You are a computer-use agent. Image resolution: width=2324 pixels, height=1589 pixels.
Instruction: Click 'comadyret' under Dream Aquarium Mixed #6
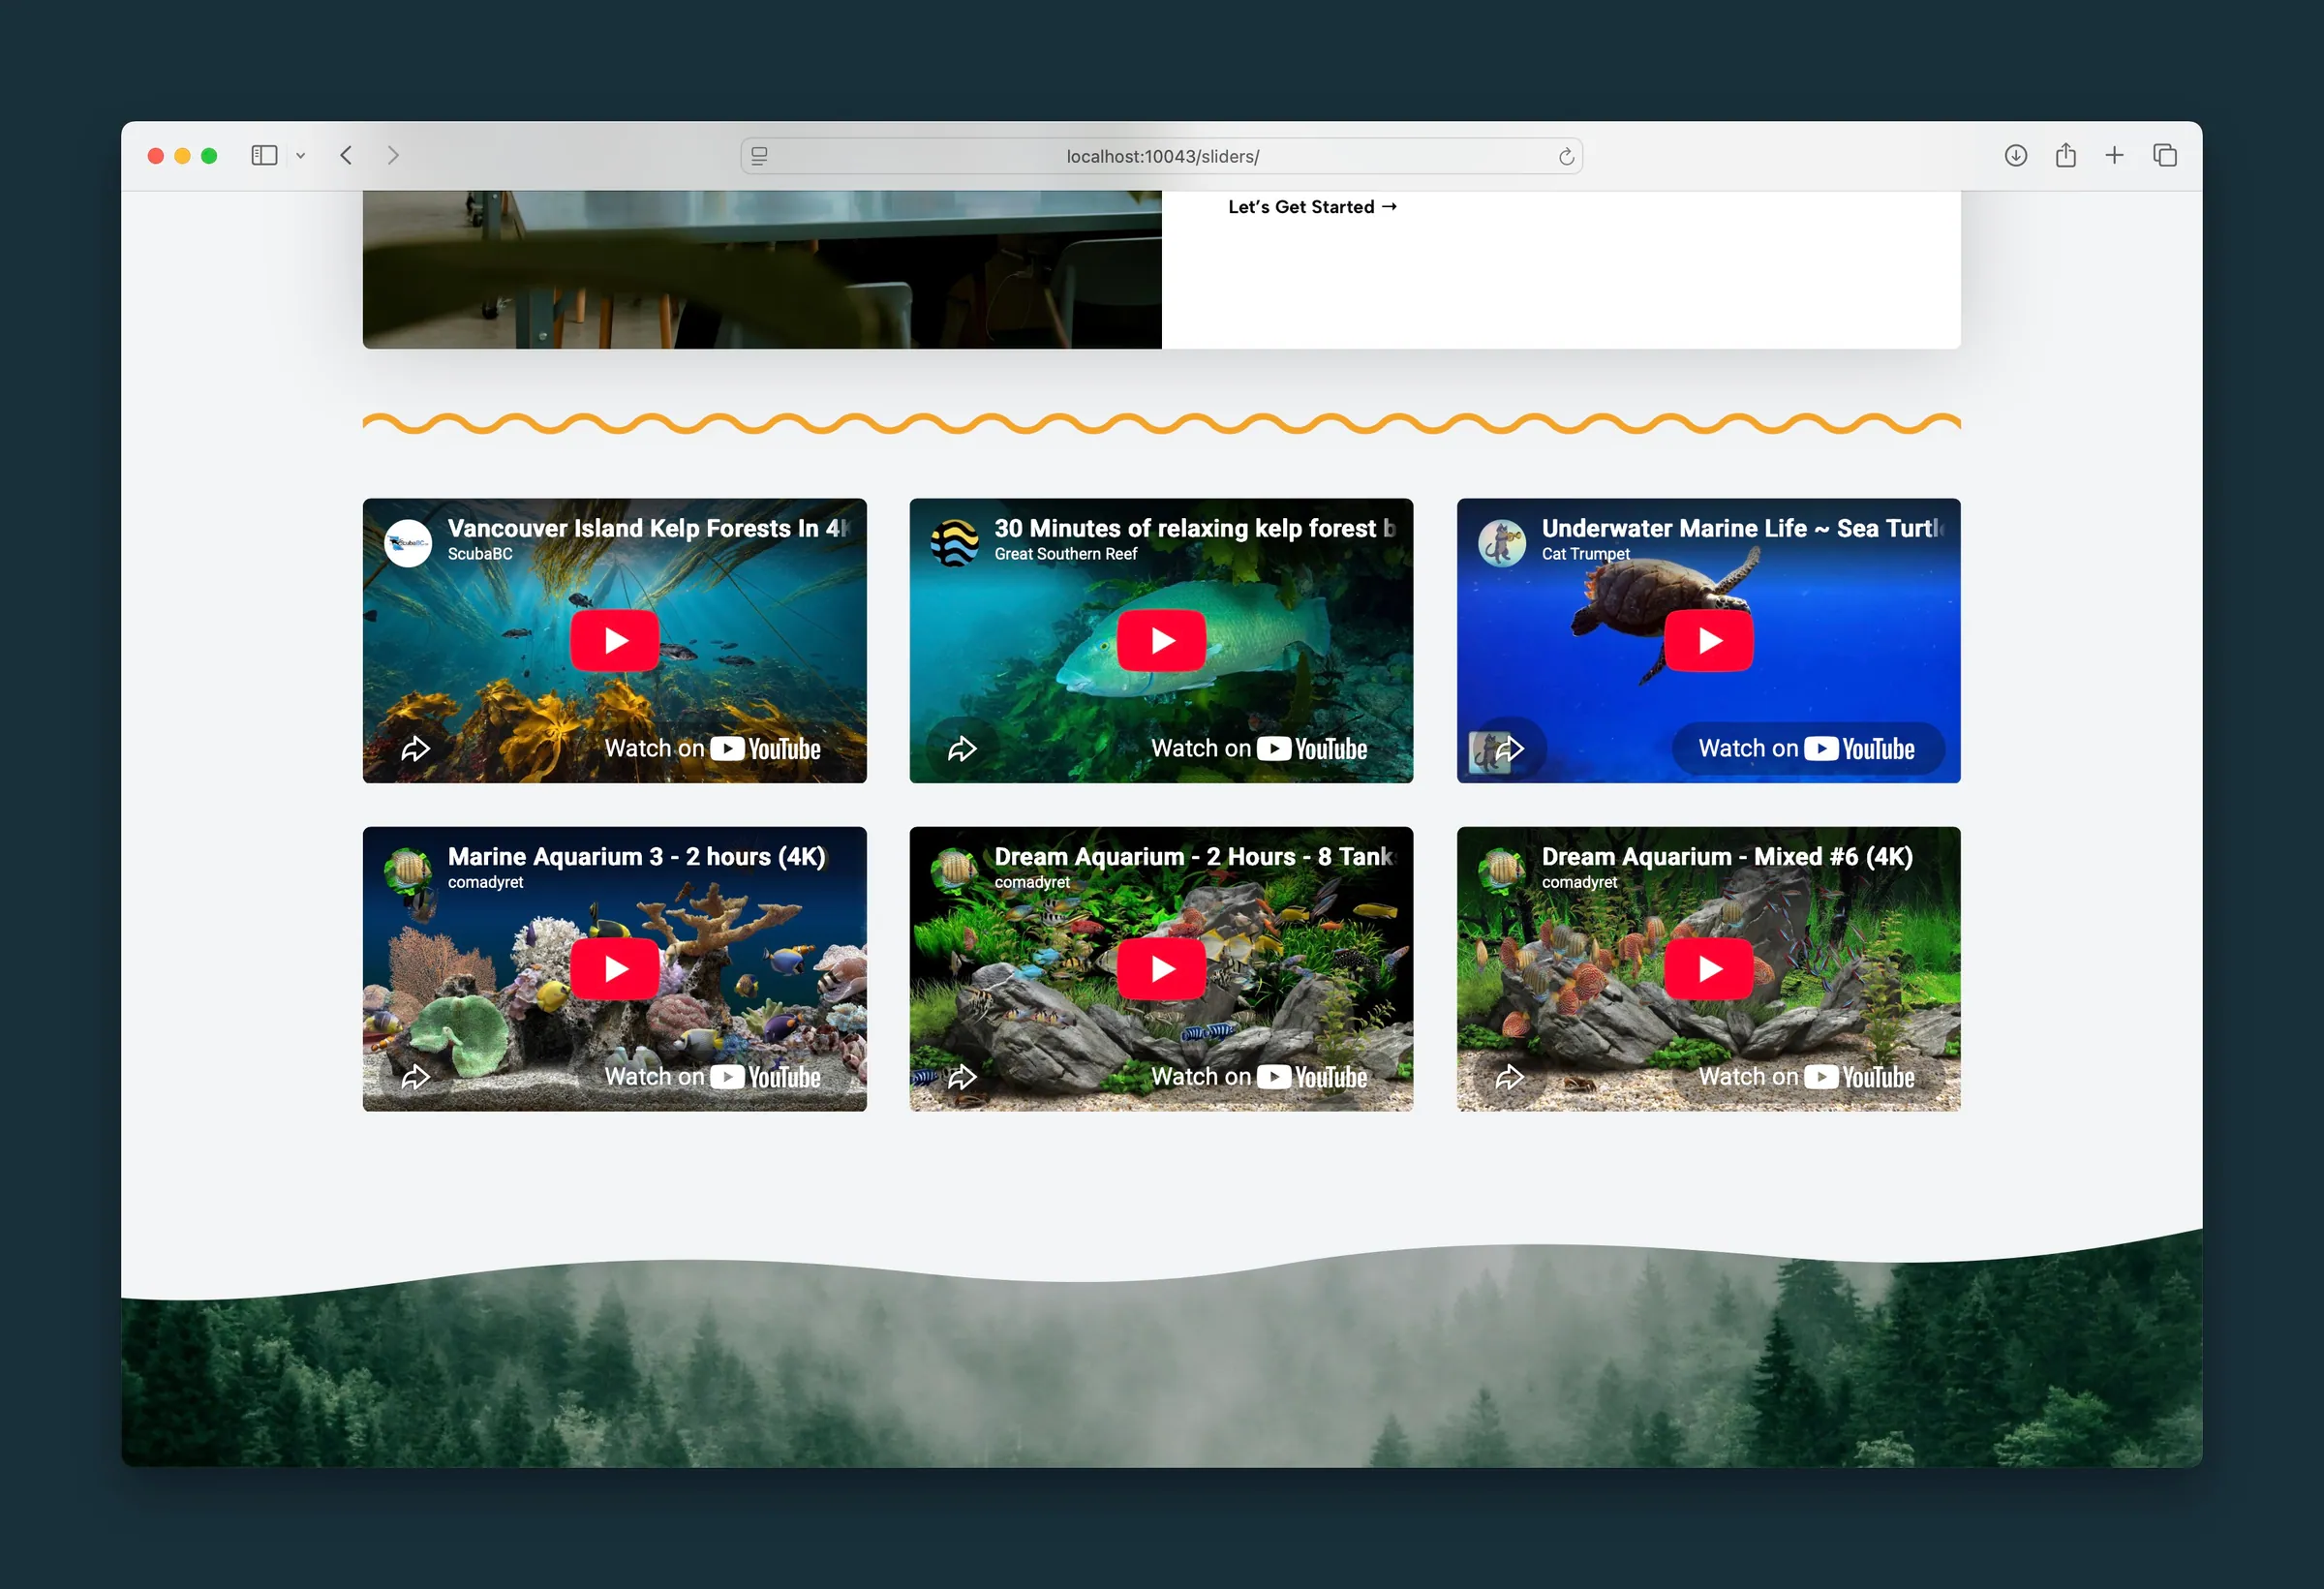tap(1579, 882)
